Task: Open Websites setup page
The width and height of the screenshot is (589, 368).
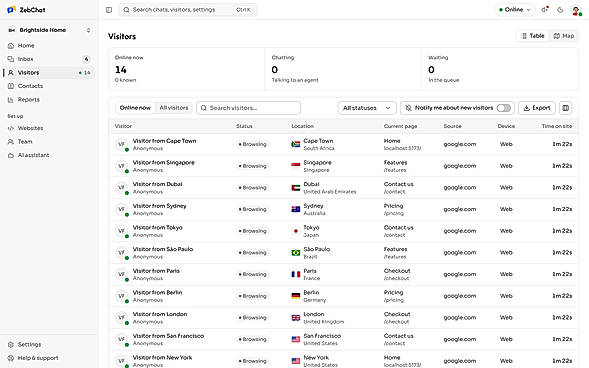Action: click(49, 128)
